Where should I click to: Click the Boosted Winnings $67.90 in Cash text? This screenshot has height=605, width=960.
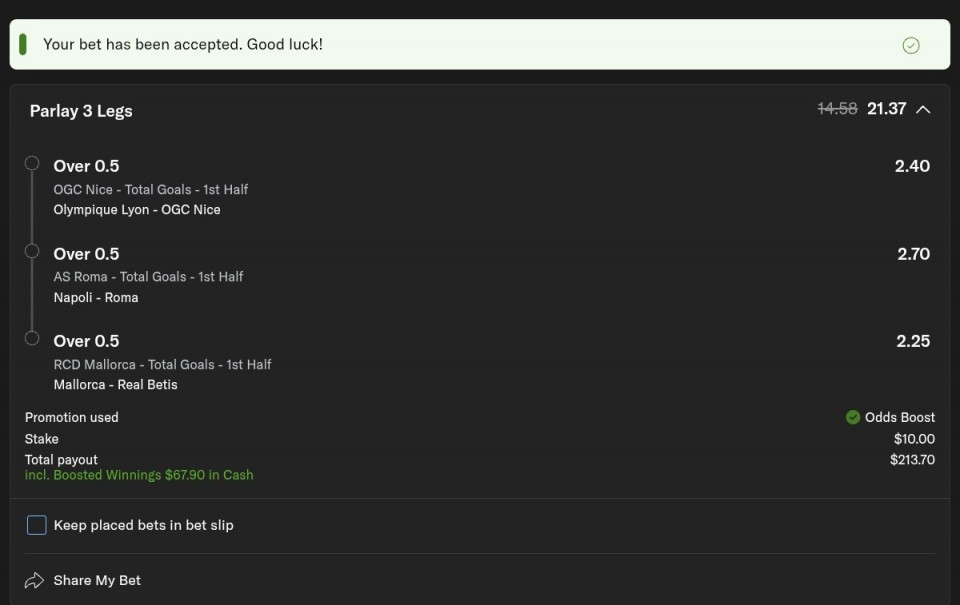click(139, 475)
